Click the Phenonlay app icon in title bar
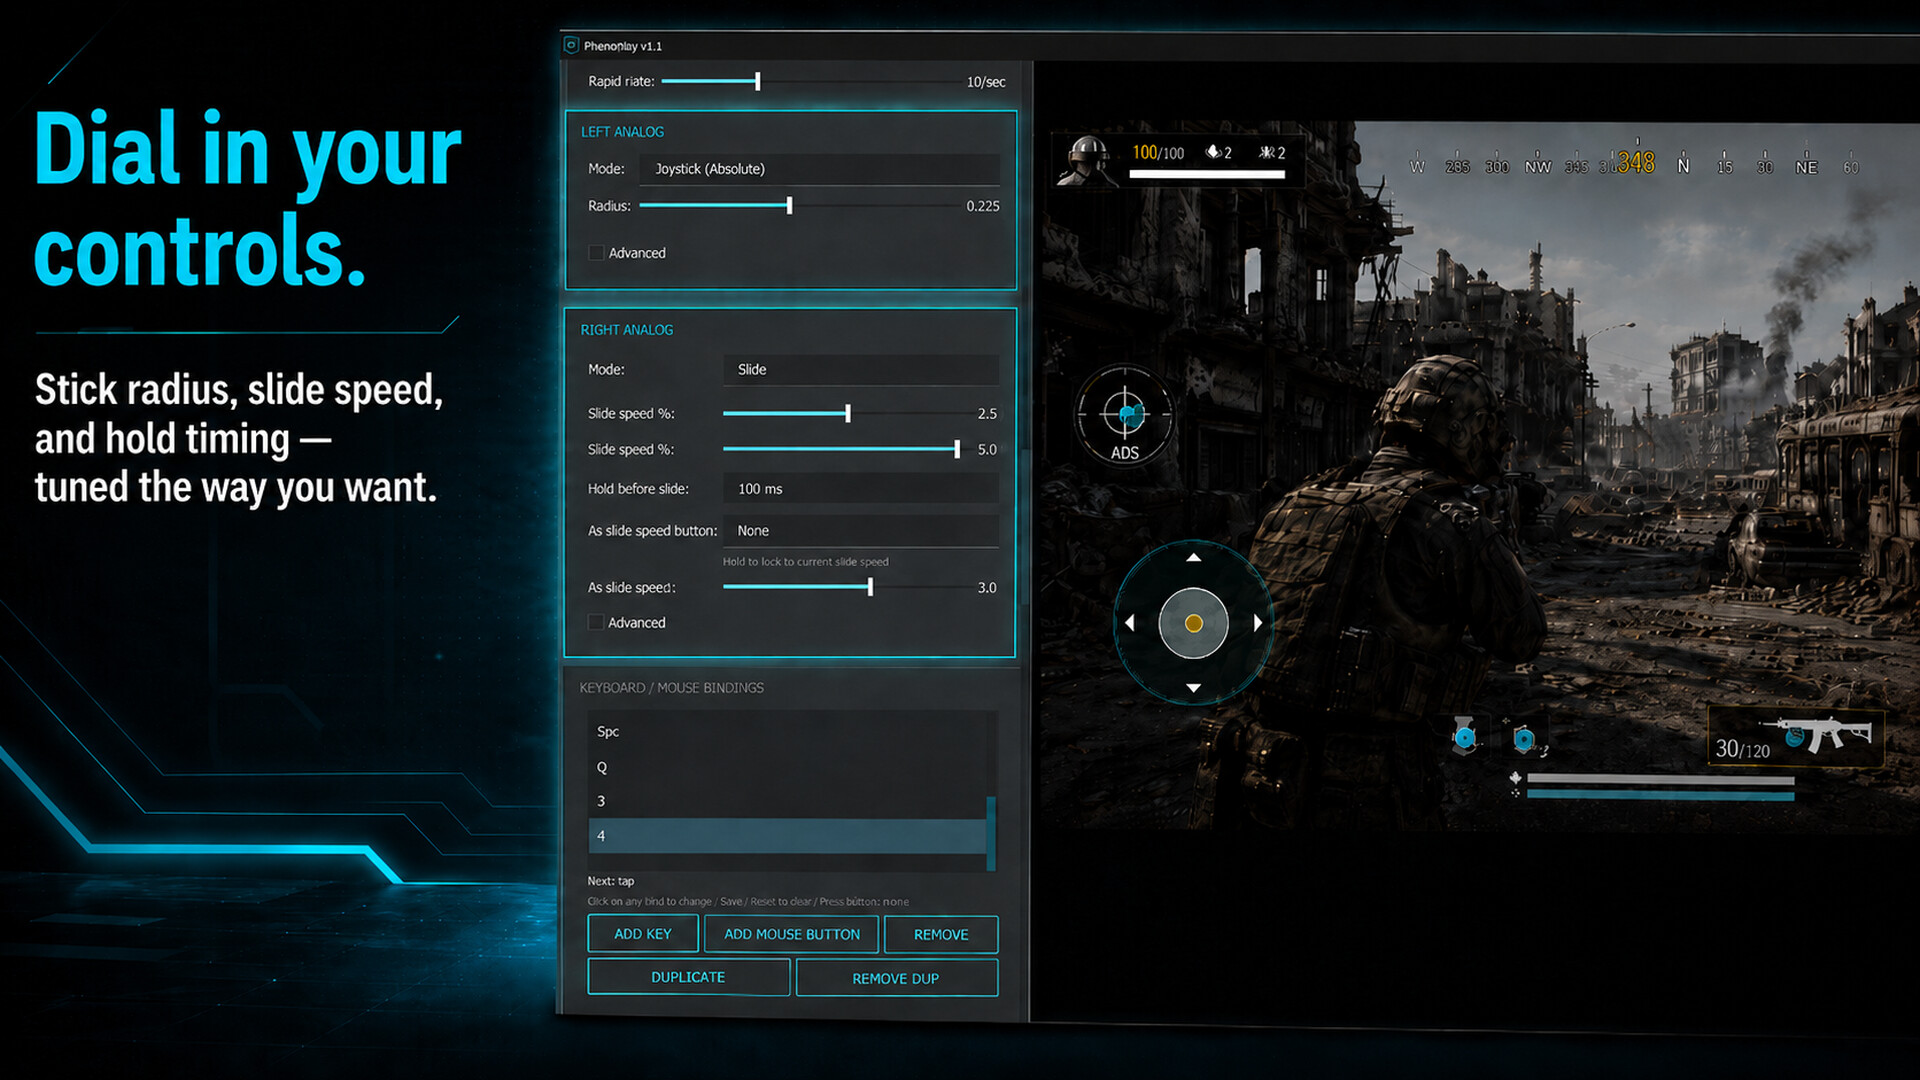 coord(571,45)
